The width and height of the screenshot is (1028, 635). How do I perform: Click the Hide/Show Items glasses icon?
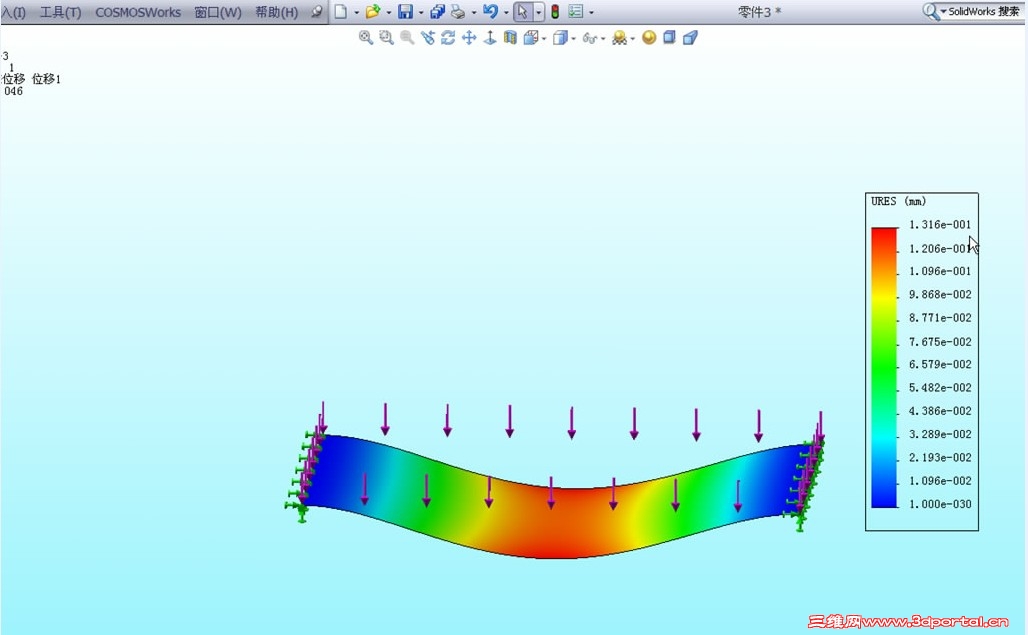click(x=589, y=38)
